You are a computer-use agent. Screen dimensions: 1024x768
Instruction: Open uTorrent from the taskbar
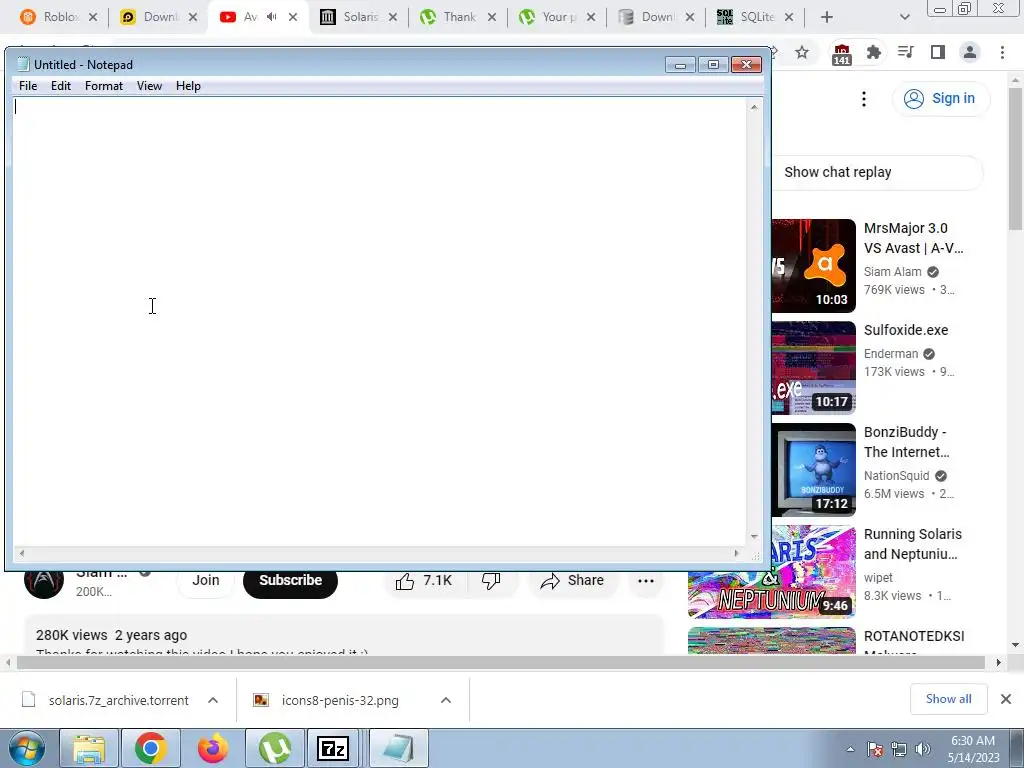[274, 748]
